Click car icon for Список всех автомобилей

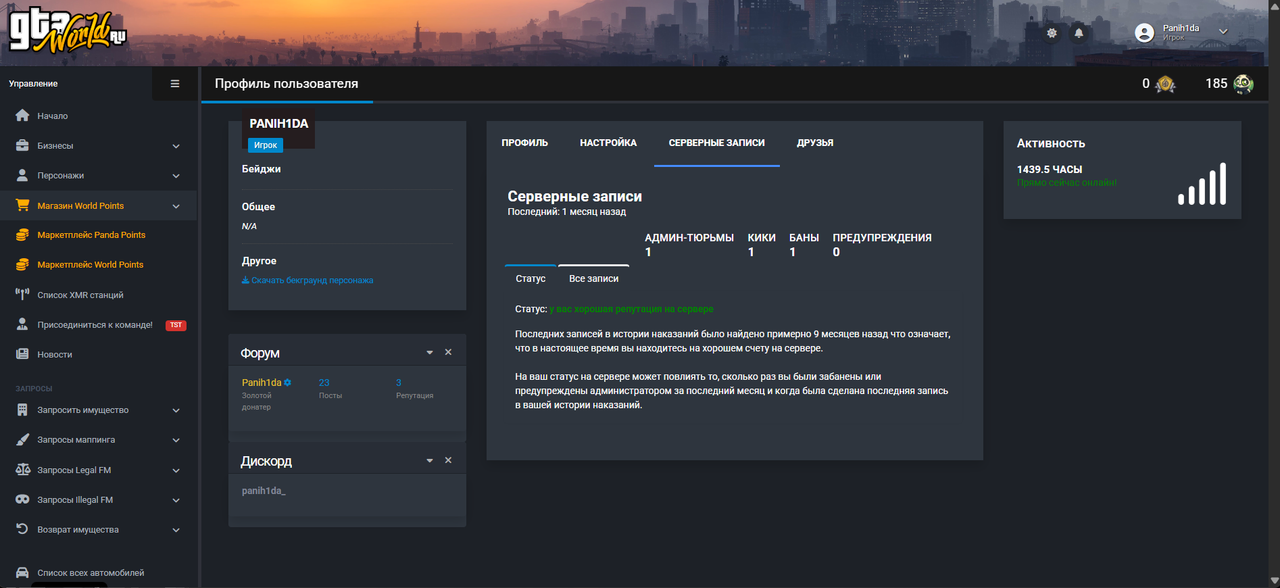pos(23,573)
